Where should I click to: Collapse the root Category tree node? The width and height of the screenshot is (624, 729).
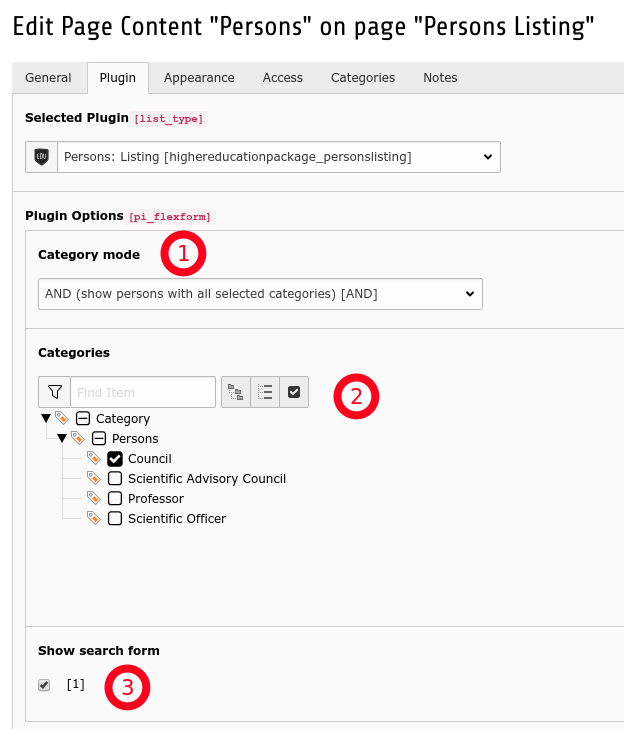pyautogui.click(x=46, y=419)
